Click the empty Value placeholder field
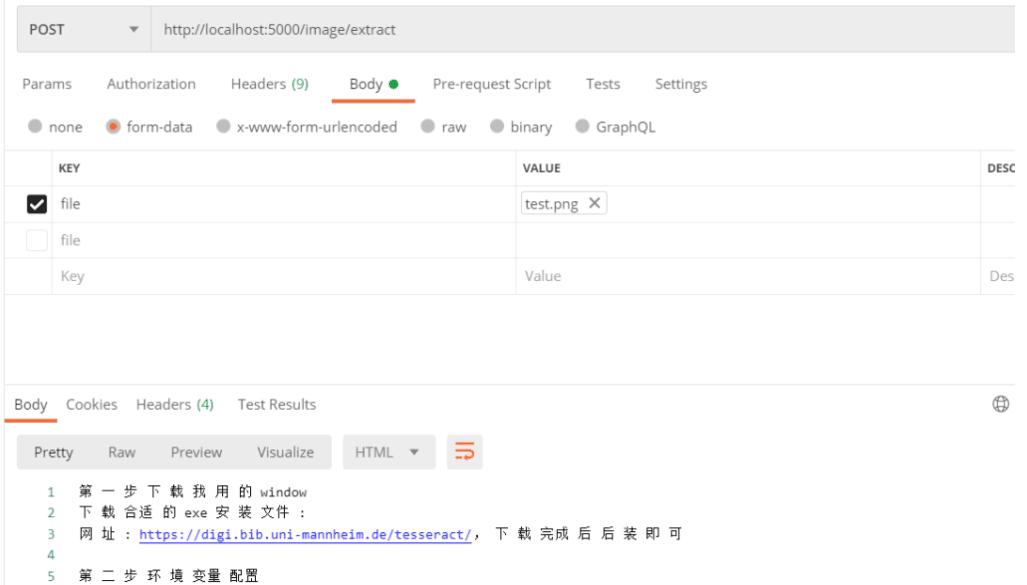Screen dimensions: 1027x585 [x=748, y=276]
